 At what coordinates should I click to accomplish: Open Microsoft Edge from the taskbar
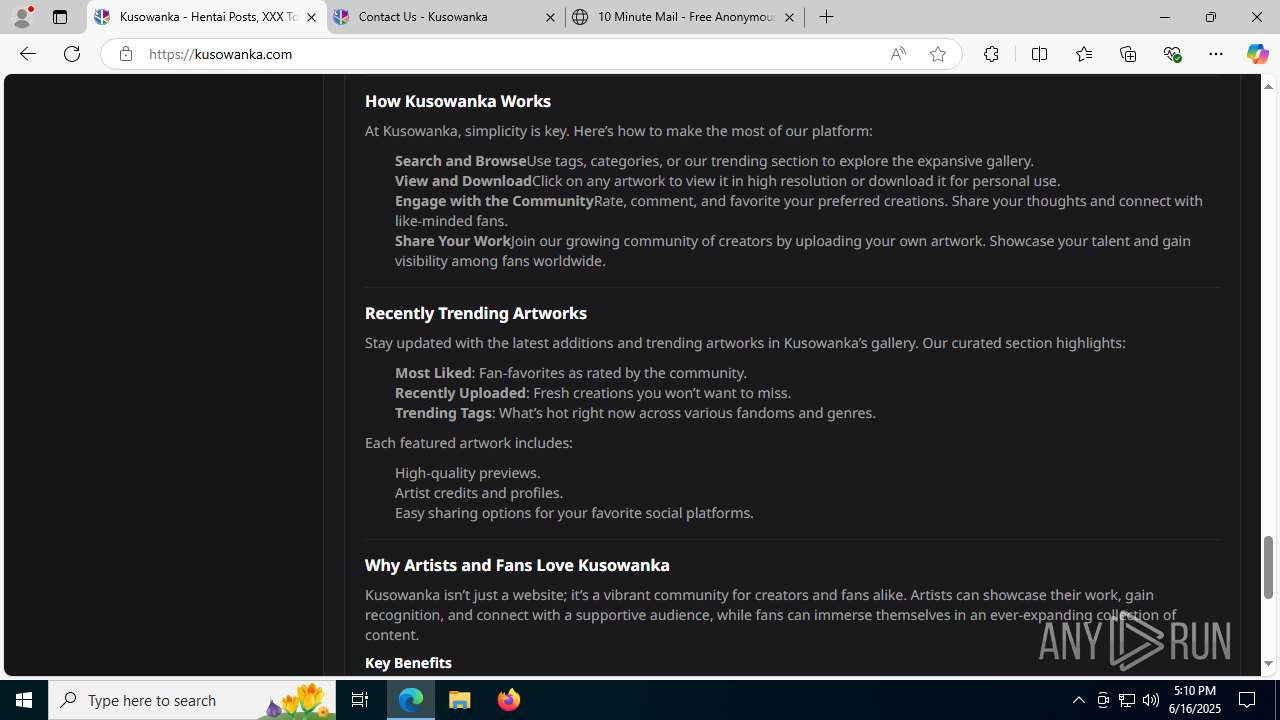click(411, 700)
